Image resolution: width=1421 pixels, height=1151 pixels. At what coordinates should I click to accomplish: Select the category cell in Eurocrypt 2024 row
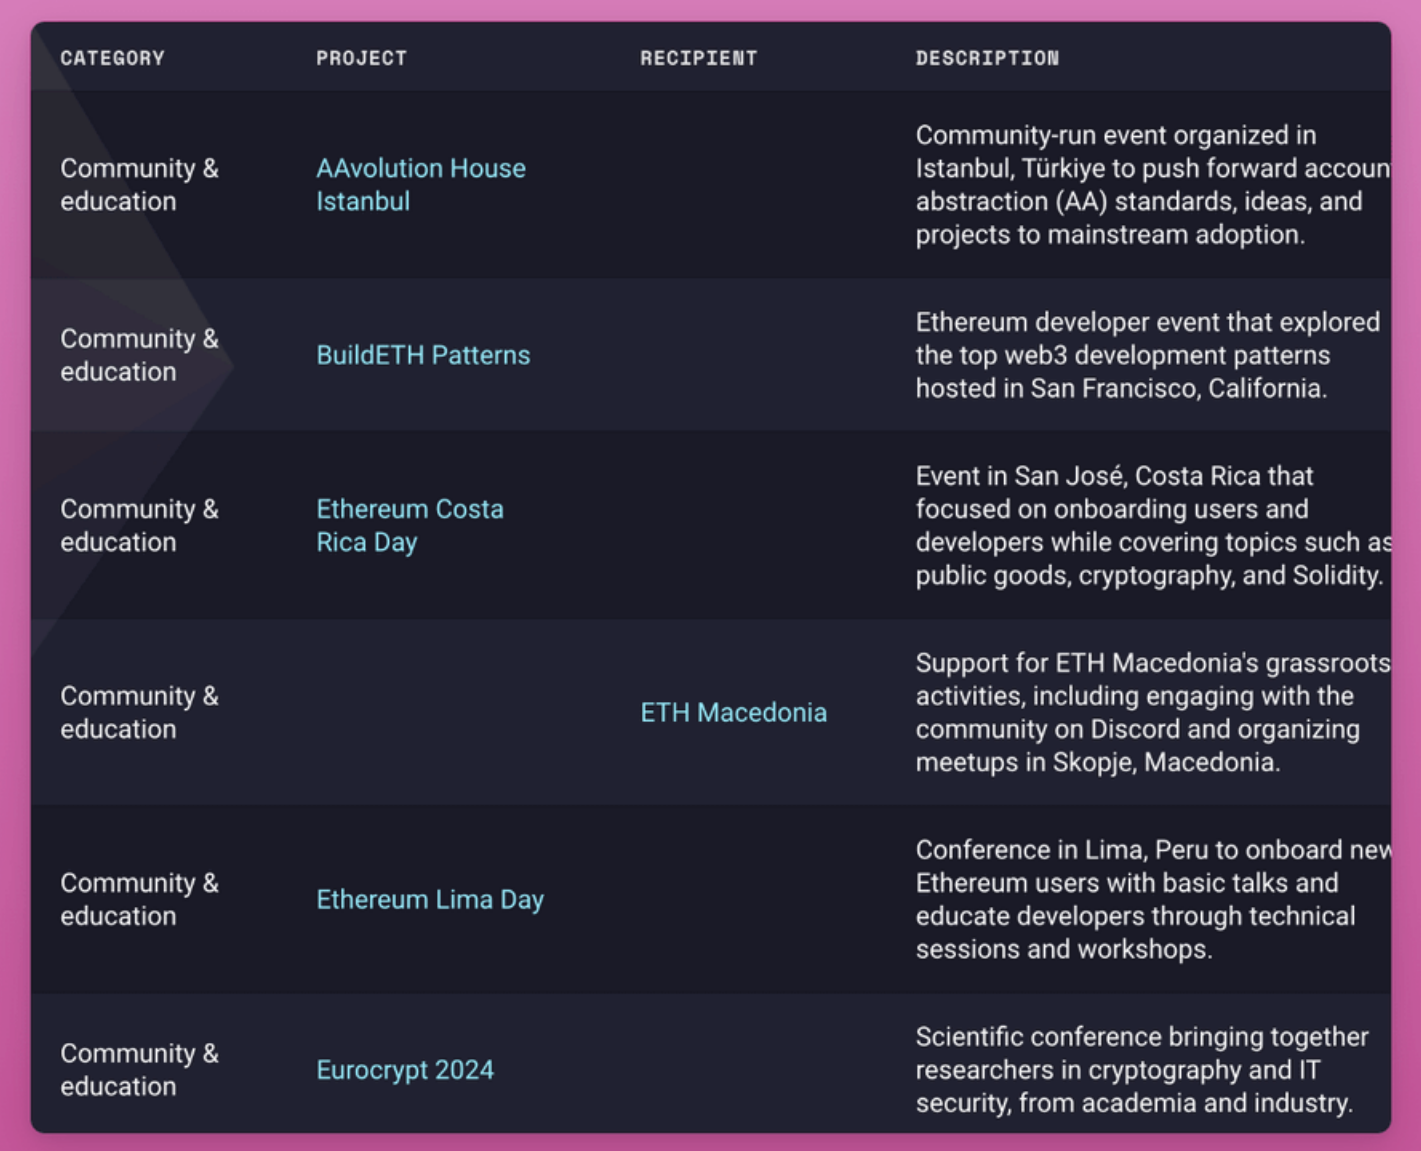(x=139, y=1069)
